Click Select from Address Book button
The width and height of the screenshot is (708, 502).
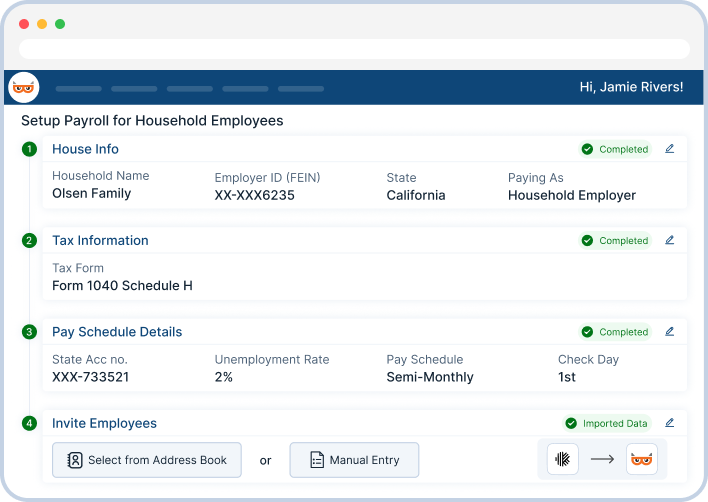[147, 460]
